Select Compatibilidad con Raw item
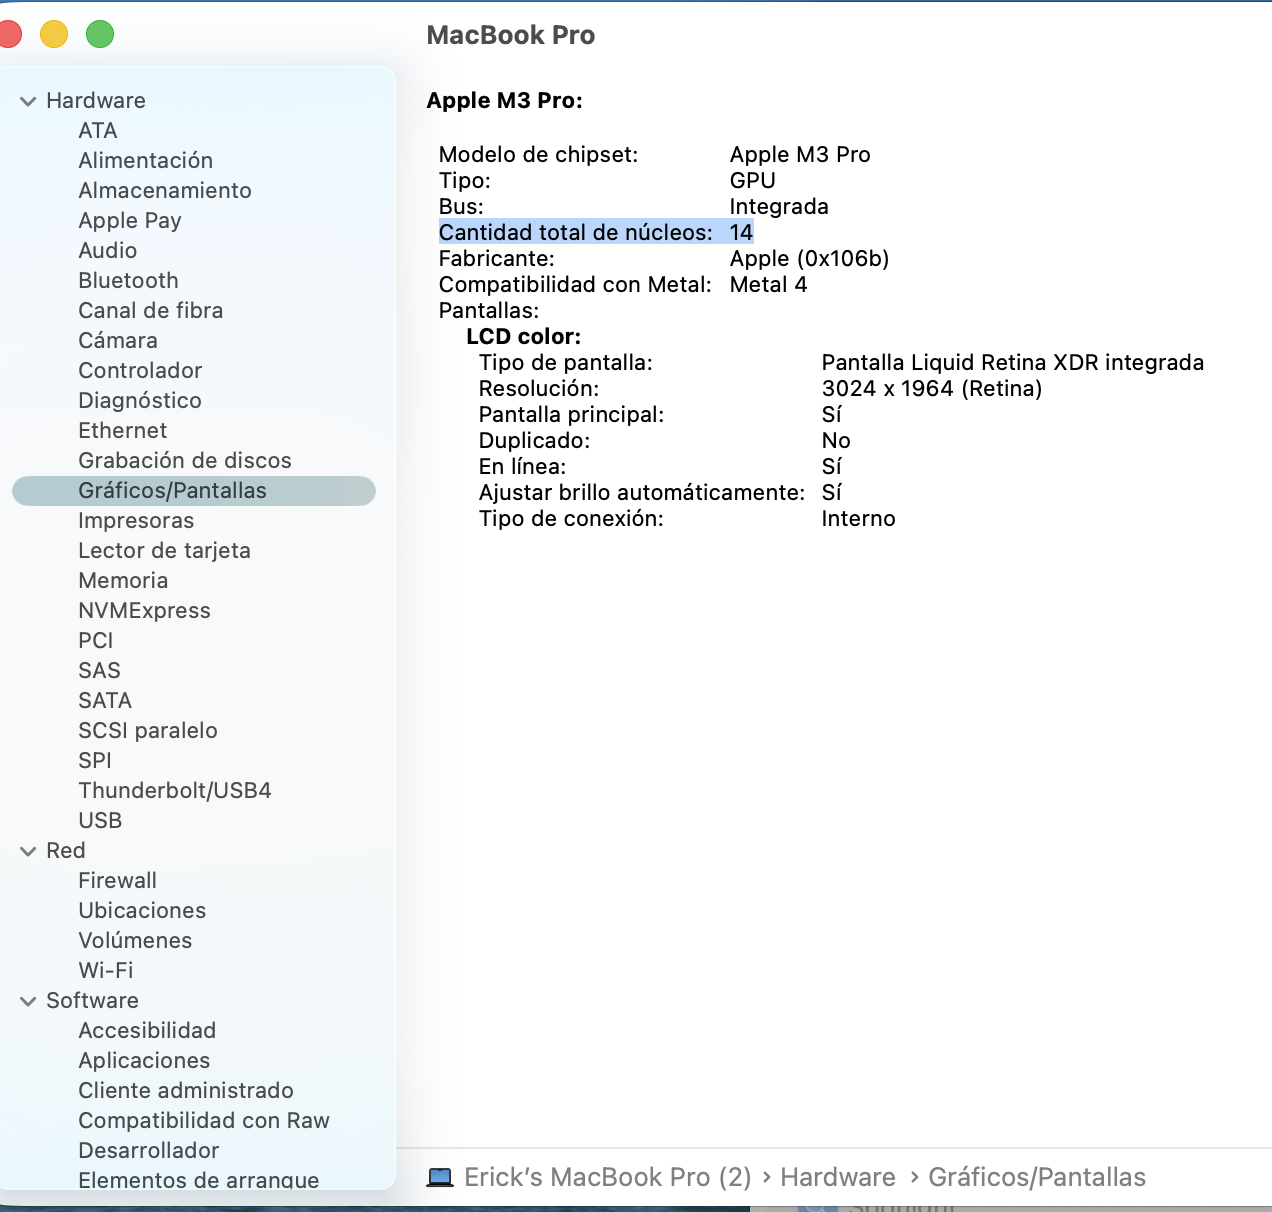The height and width of the screenshot is (1212, 1272). click(x=204, y=1121)
